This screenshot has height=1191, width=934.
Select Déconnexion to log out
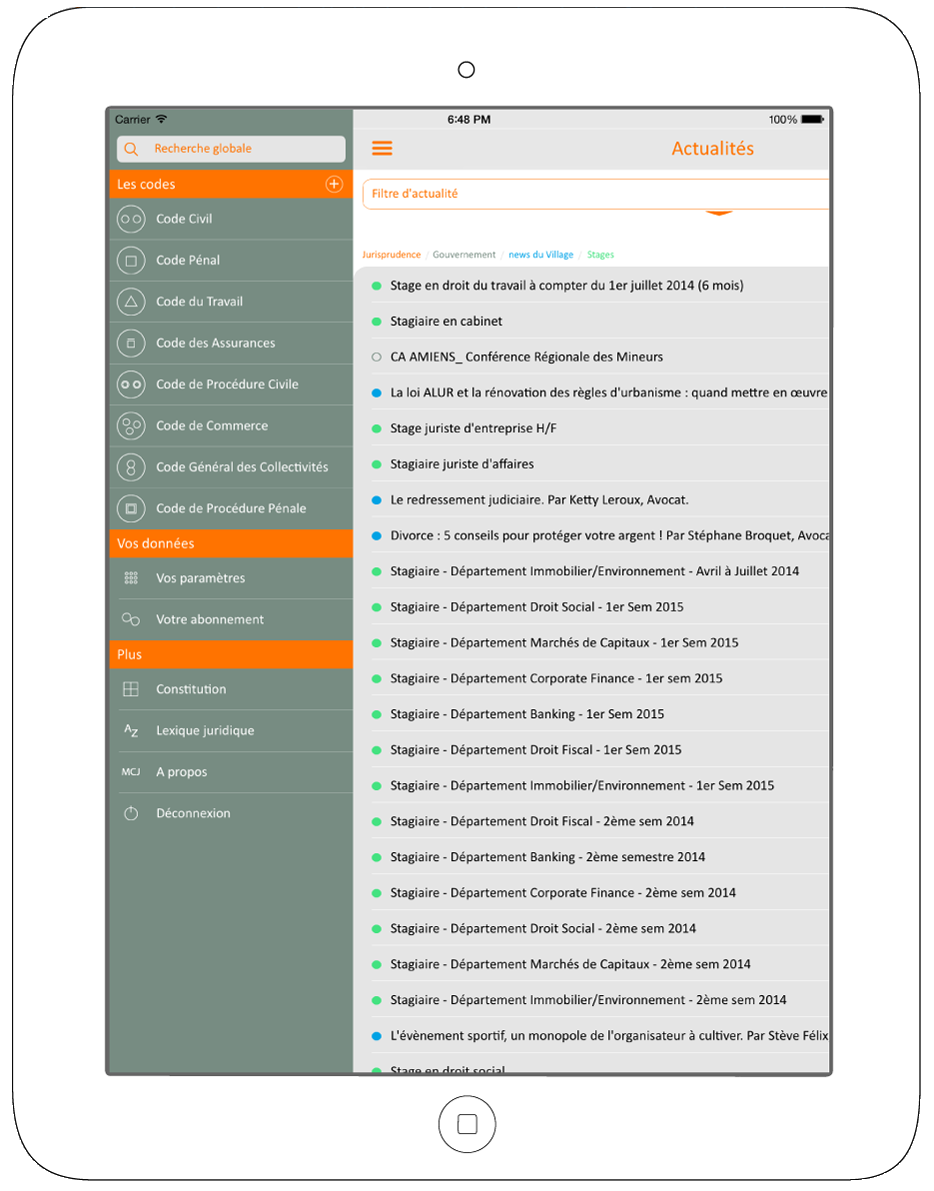(x=231, y=813)
